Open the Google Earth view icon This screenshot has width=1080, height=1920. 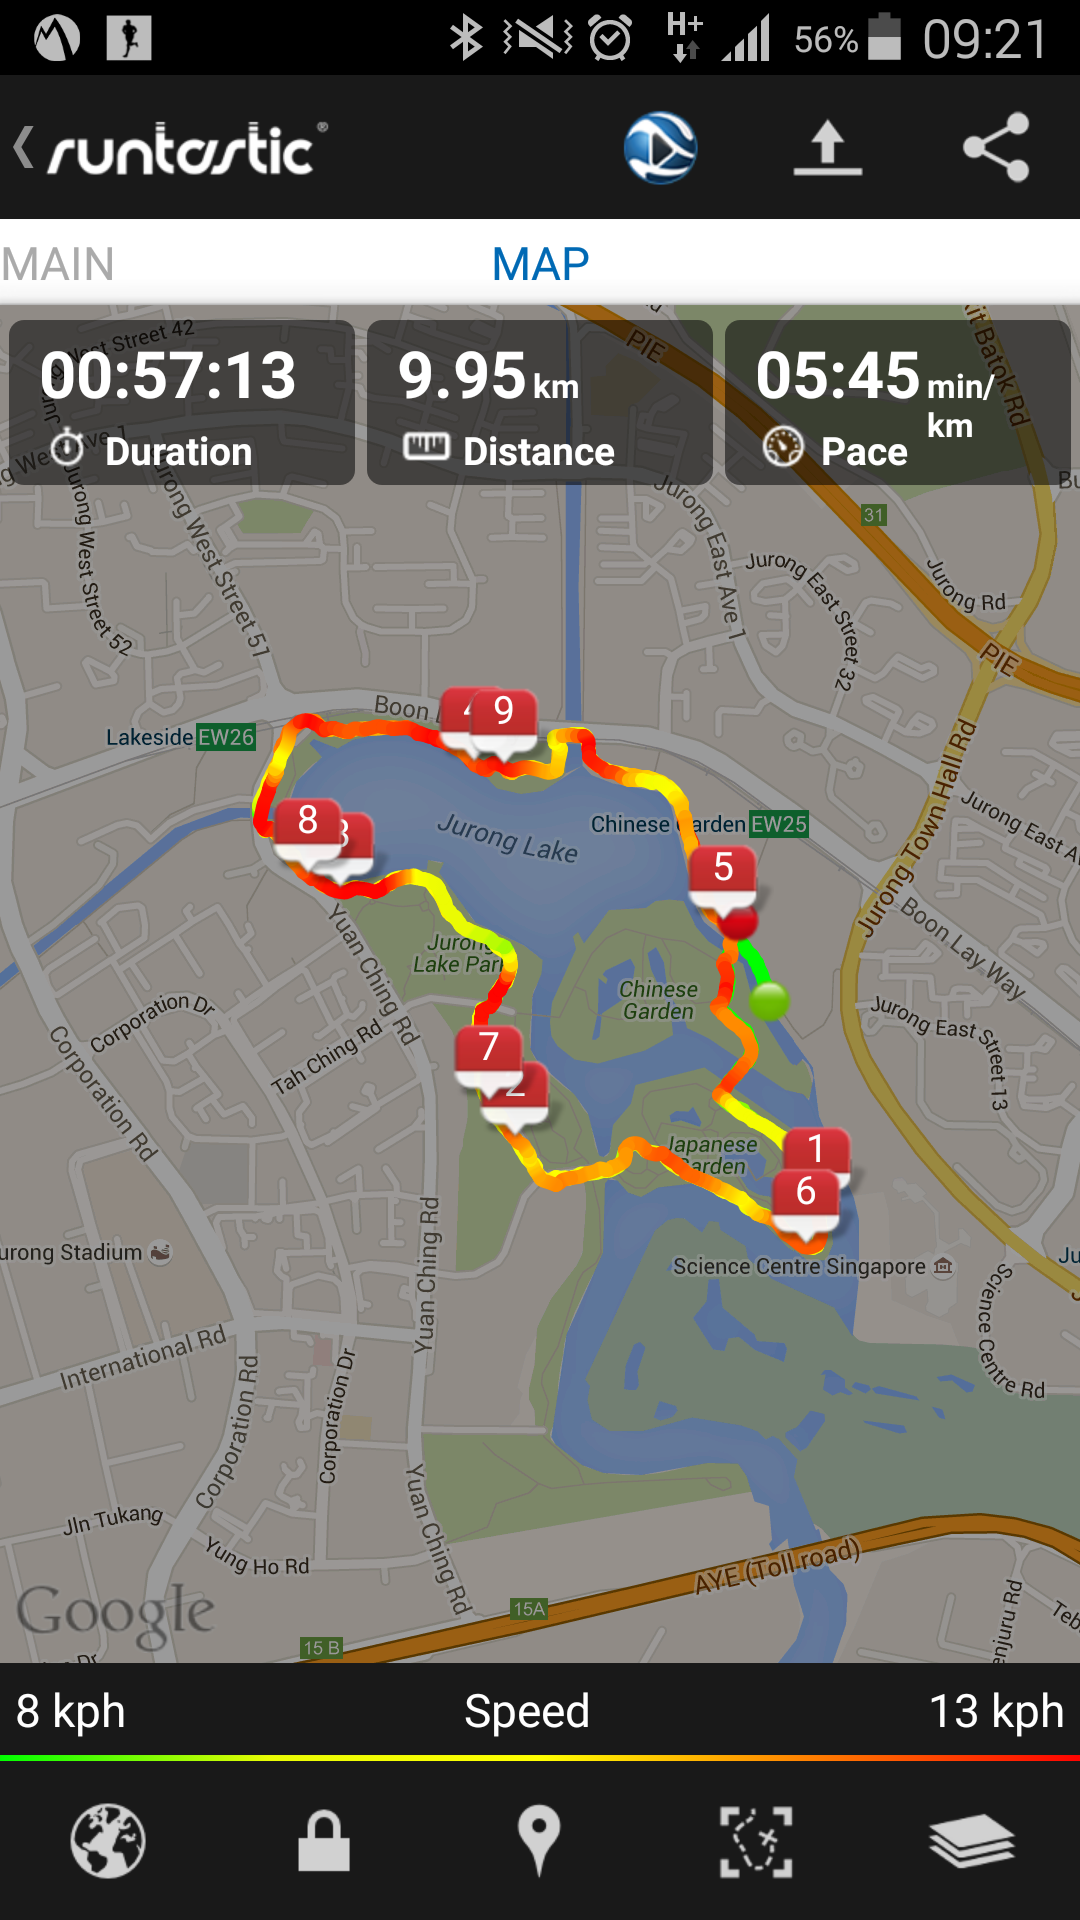[660, 148]
